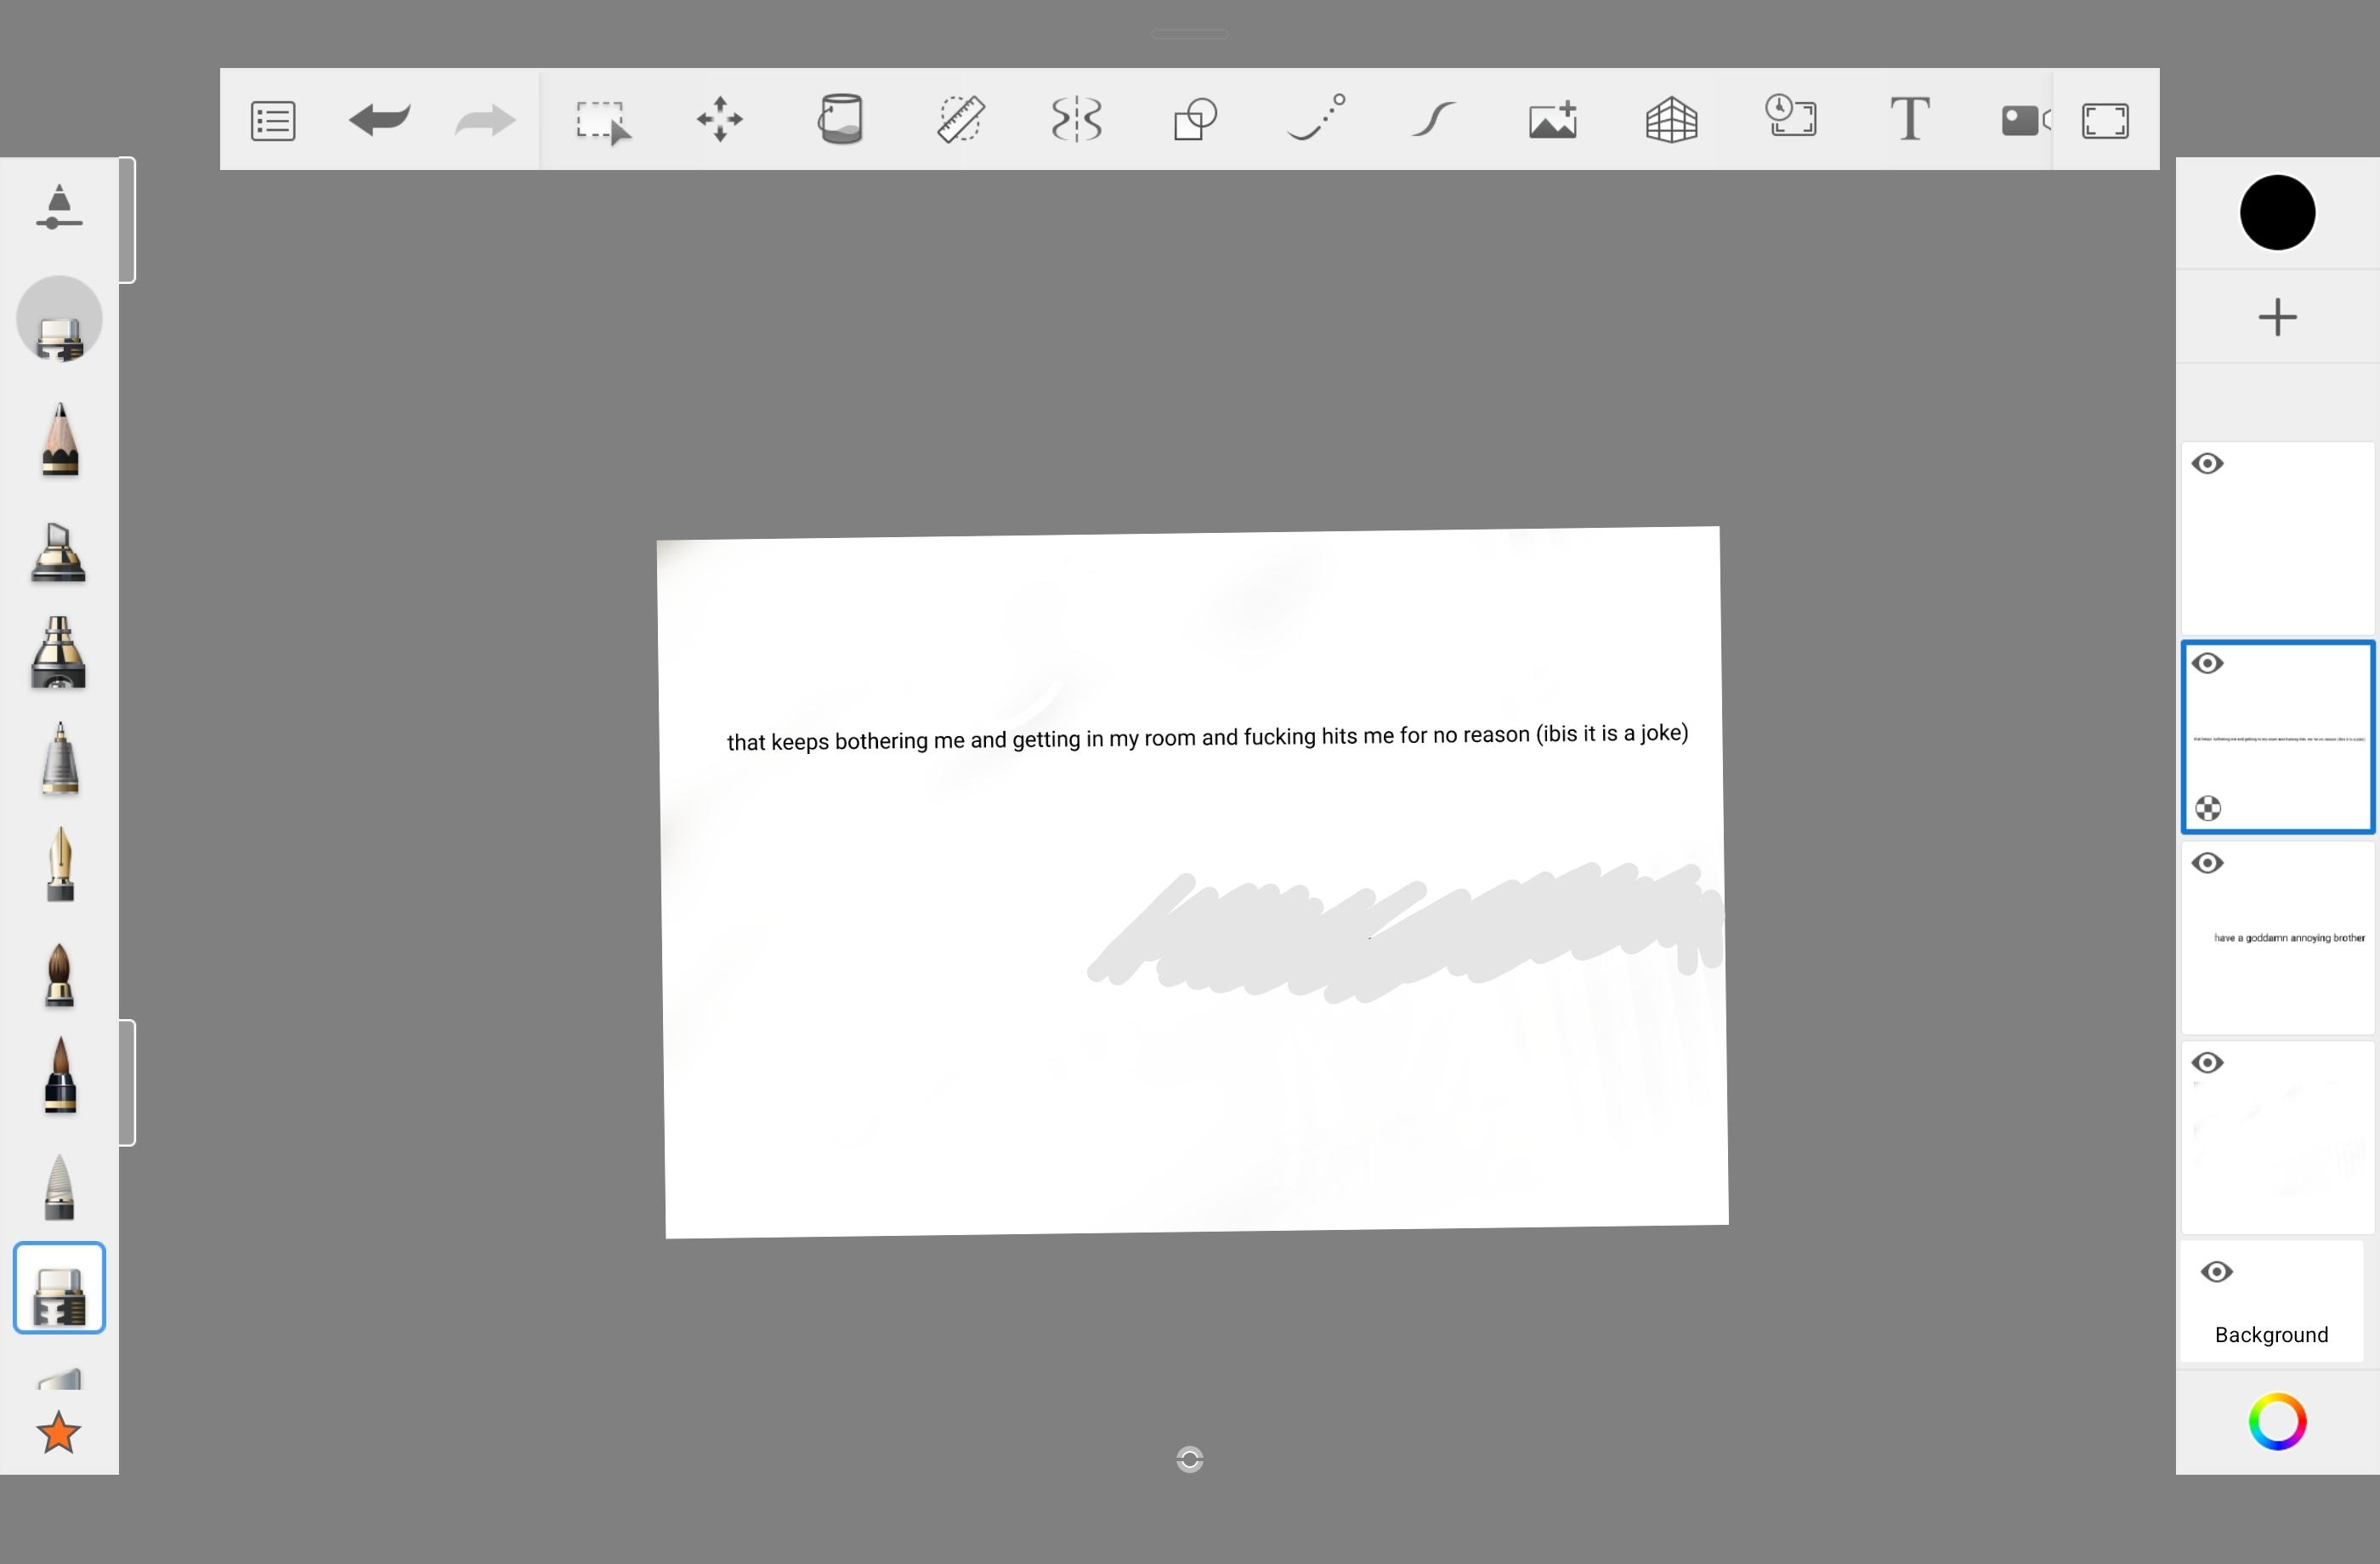The height and width of the screenshot is (1564, 2380).
Task: Redo the last undone action
Action: click(485, 120)
